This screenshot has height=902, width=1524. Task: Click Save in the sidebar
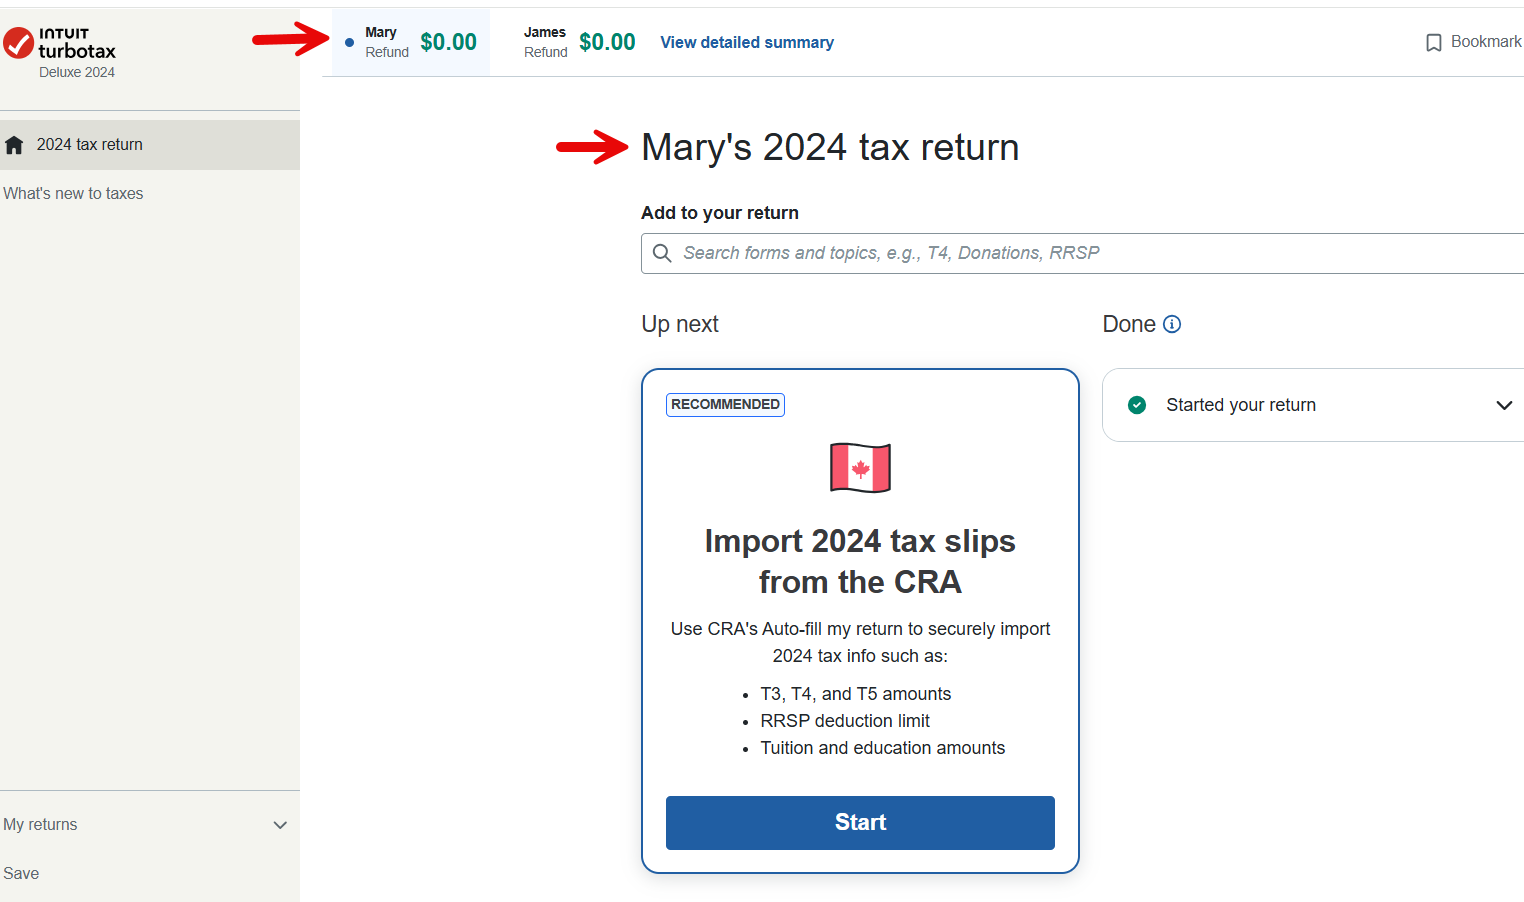point(21,874)
